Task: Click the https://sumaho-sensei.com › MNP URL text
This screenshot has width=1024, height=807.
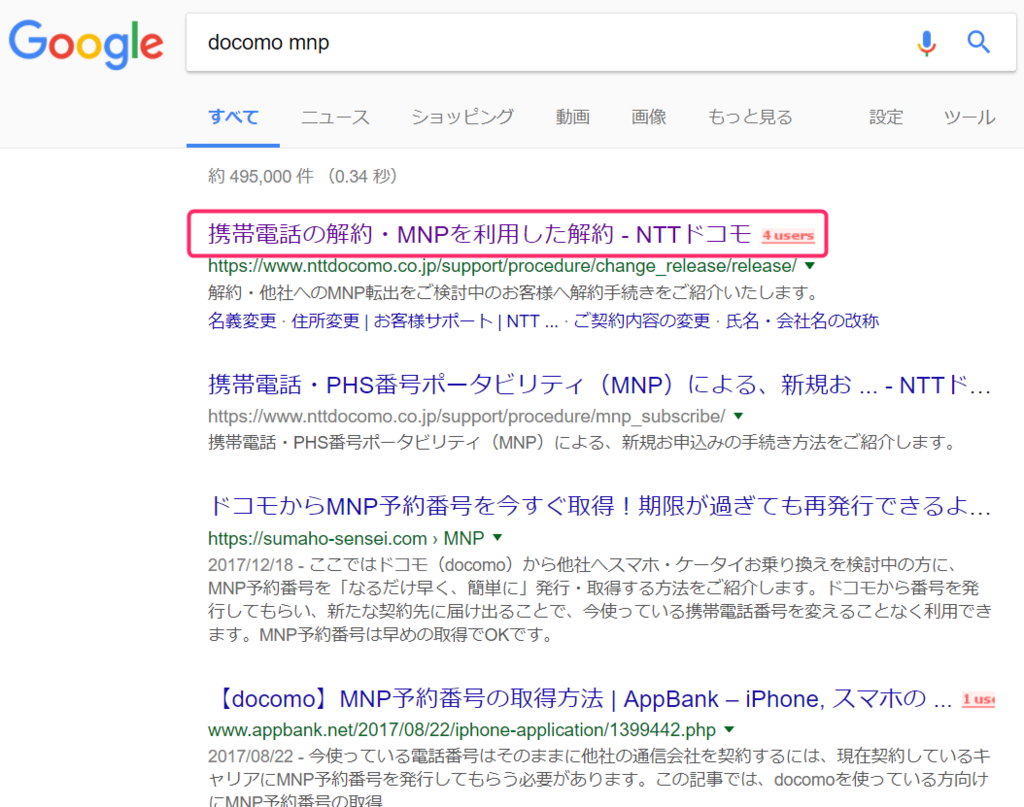Action: click(x=346, y=539)
